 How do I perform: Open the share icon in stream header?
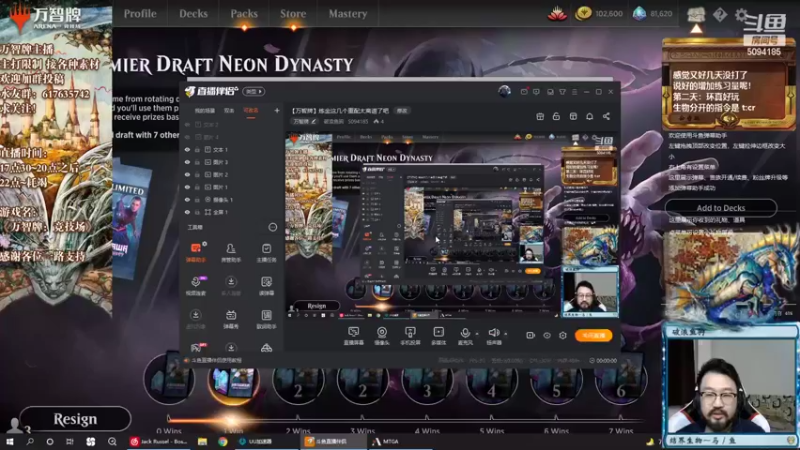click(606, 116)
